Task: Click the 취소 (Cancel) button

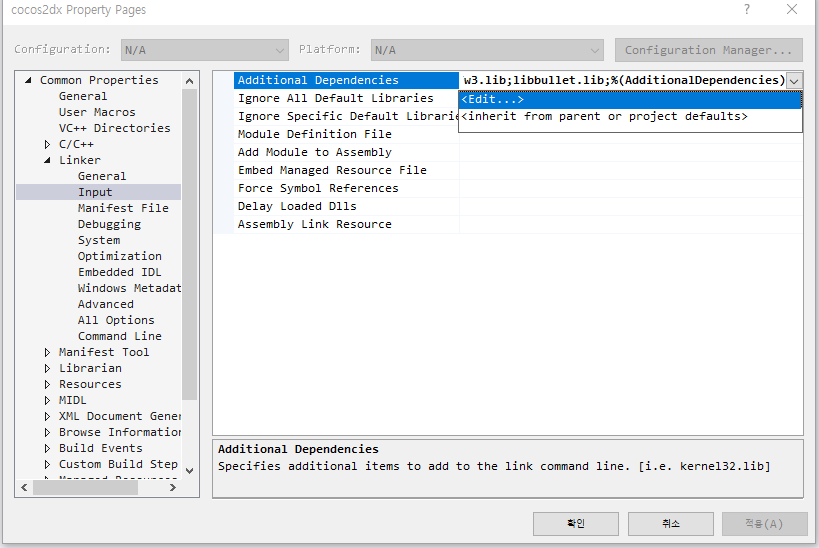Action: (x=671, y=523)
